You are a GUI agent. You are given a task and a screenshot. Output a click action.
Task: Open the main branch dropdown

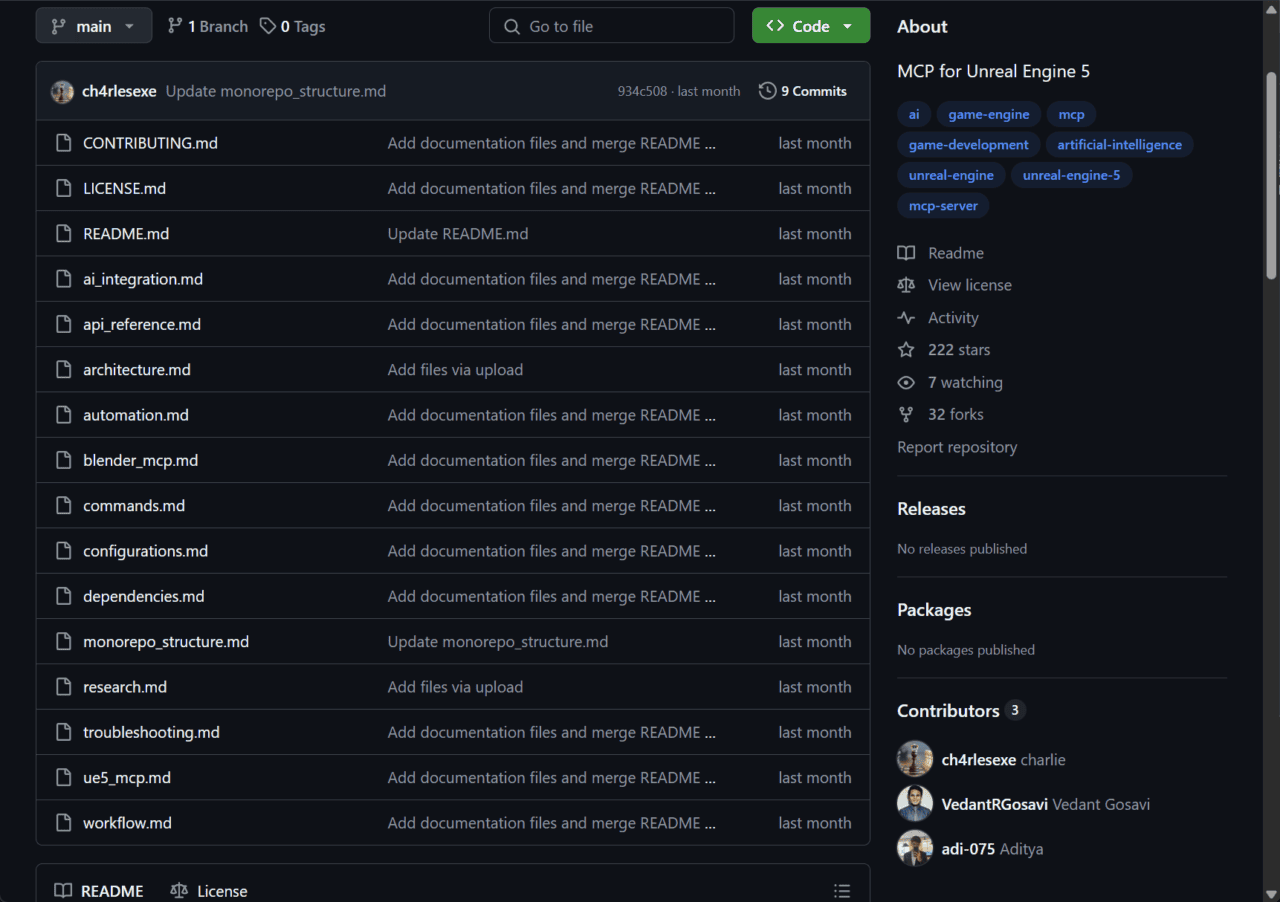(x=94, y=26)
